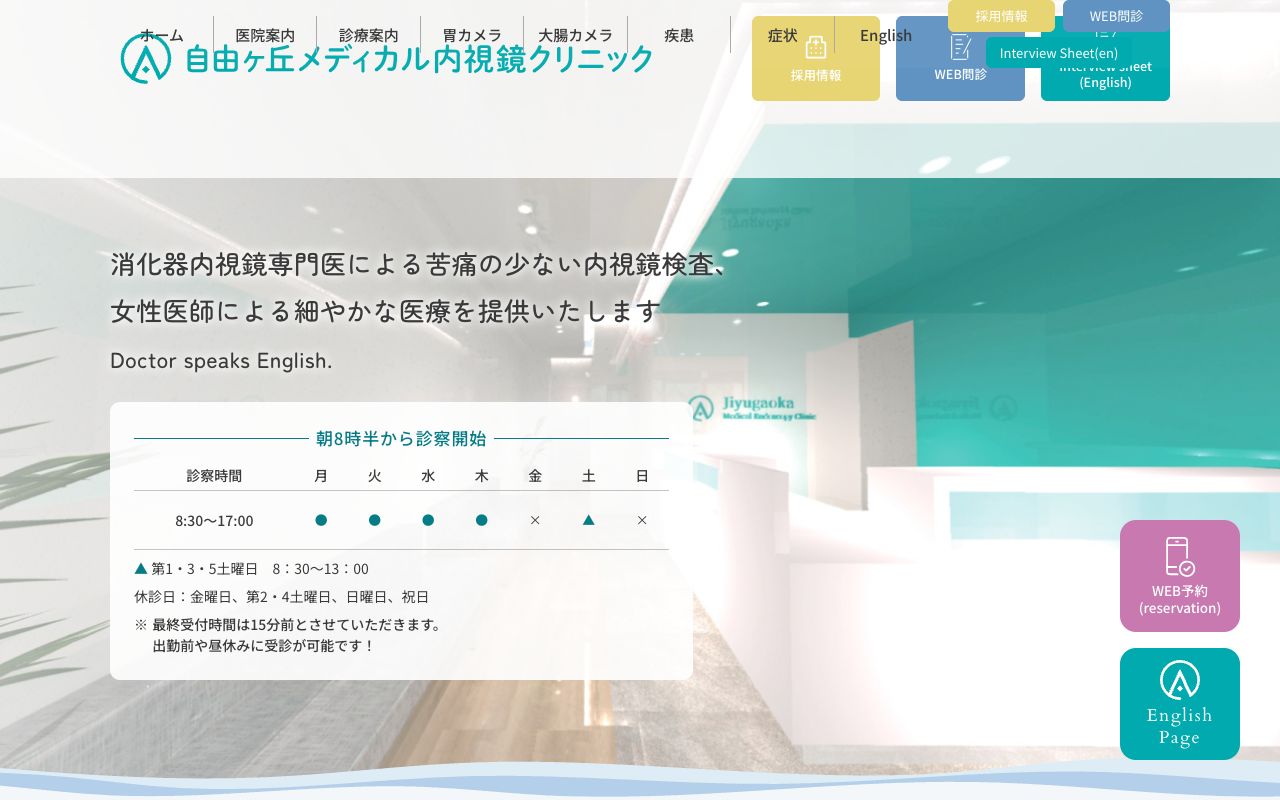Open the 診療案内 menu item
The height and width of the screenshot is (800, 1280).
369,35
